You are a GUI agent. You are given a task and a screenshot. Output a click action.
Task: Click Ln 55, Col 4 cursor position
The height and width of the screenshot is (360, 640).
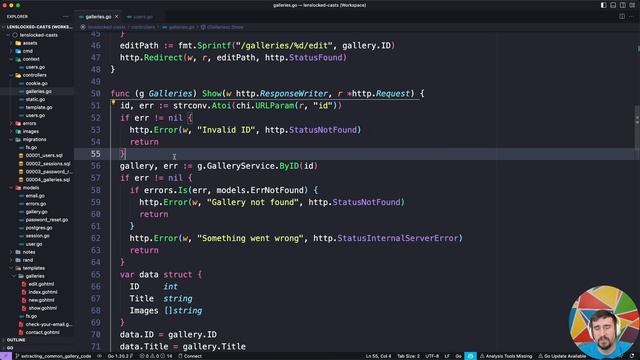[x=378, y=356]
